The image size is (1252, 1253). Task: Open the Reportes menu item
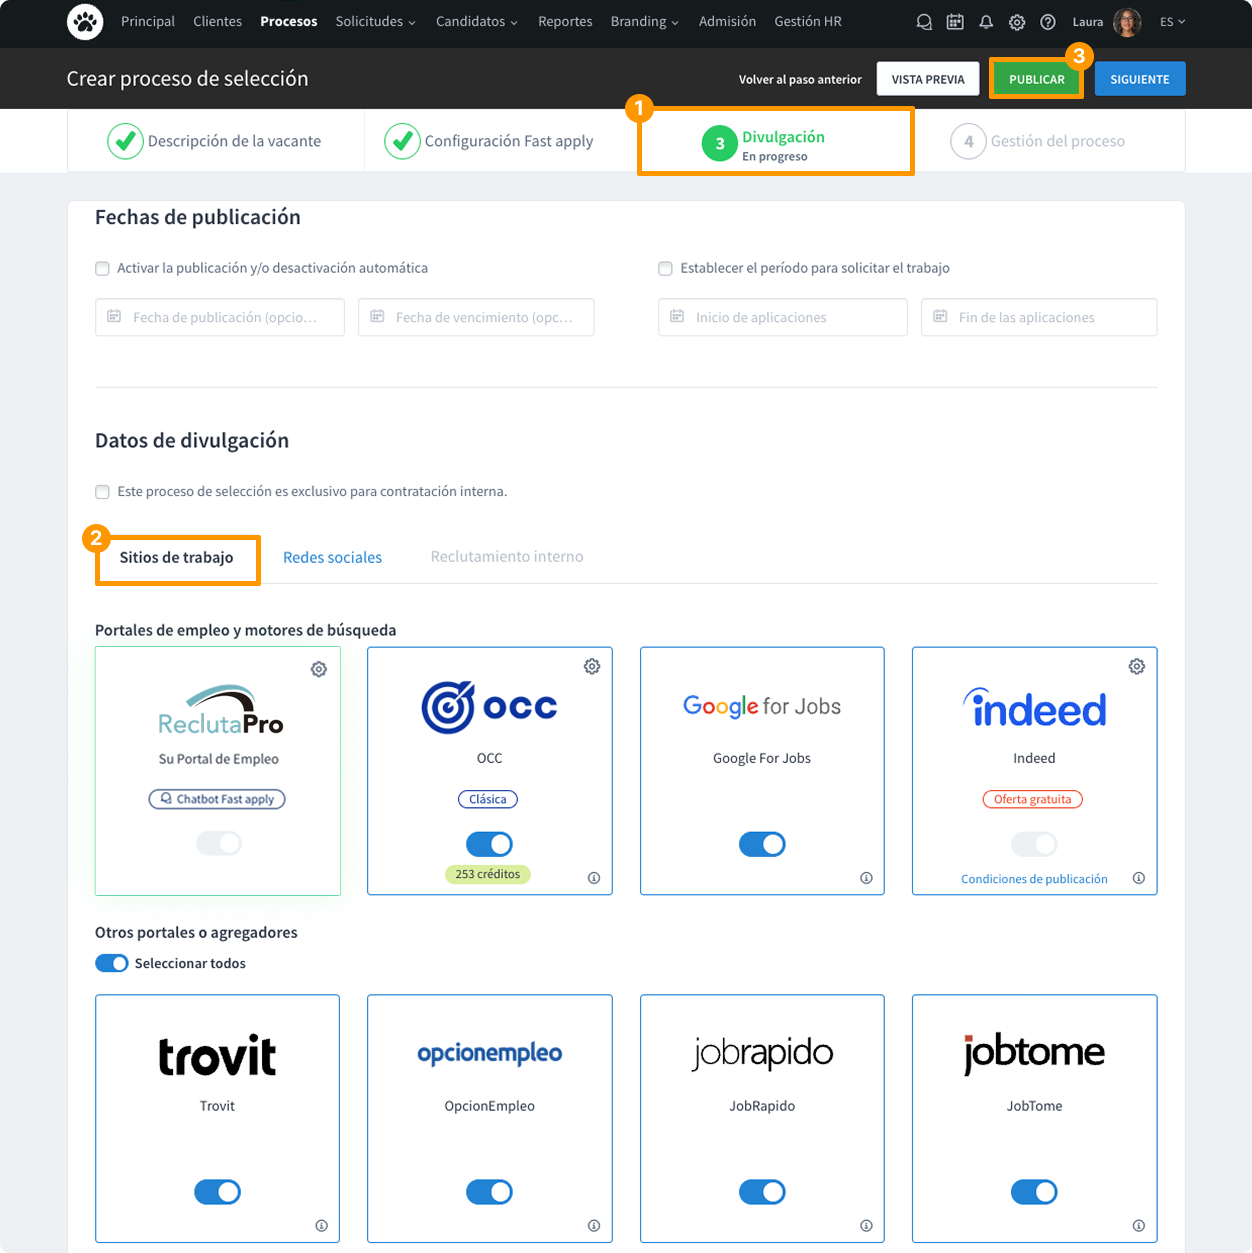565,22
